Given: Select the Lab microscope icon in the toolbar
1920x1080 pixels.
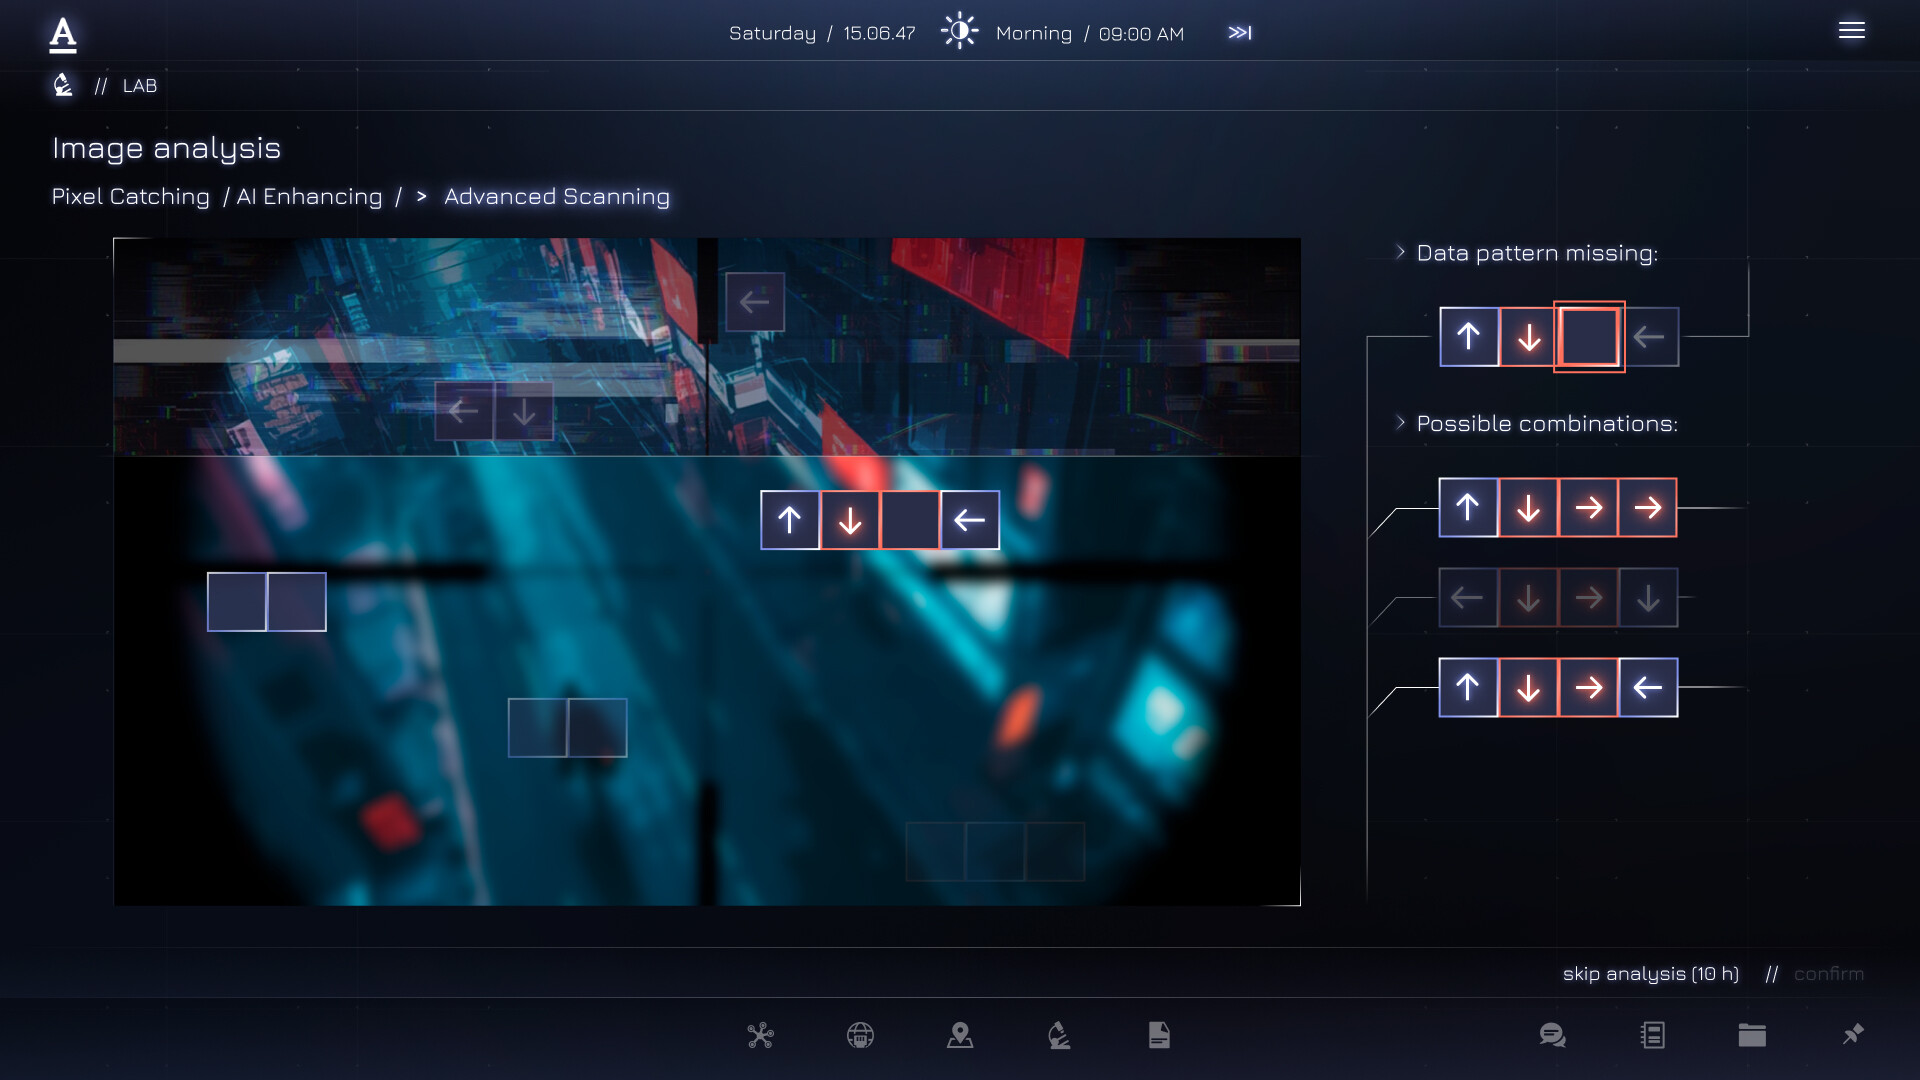Looking at the screenshot, I should [1060, 1036].
